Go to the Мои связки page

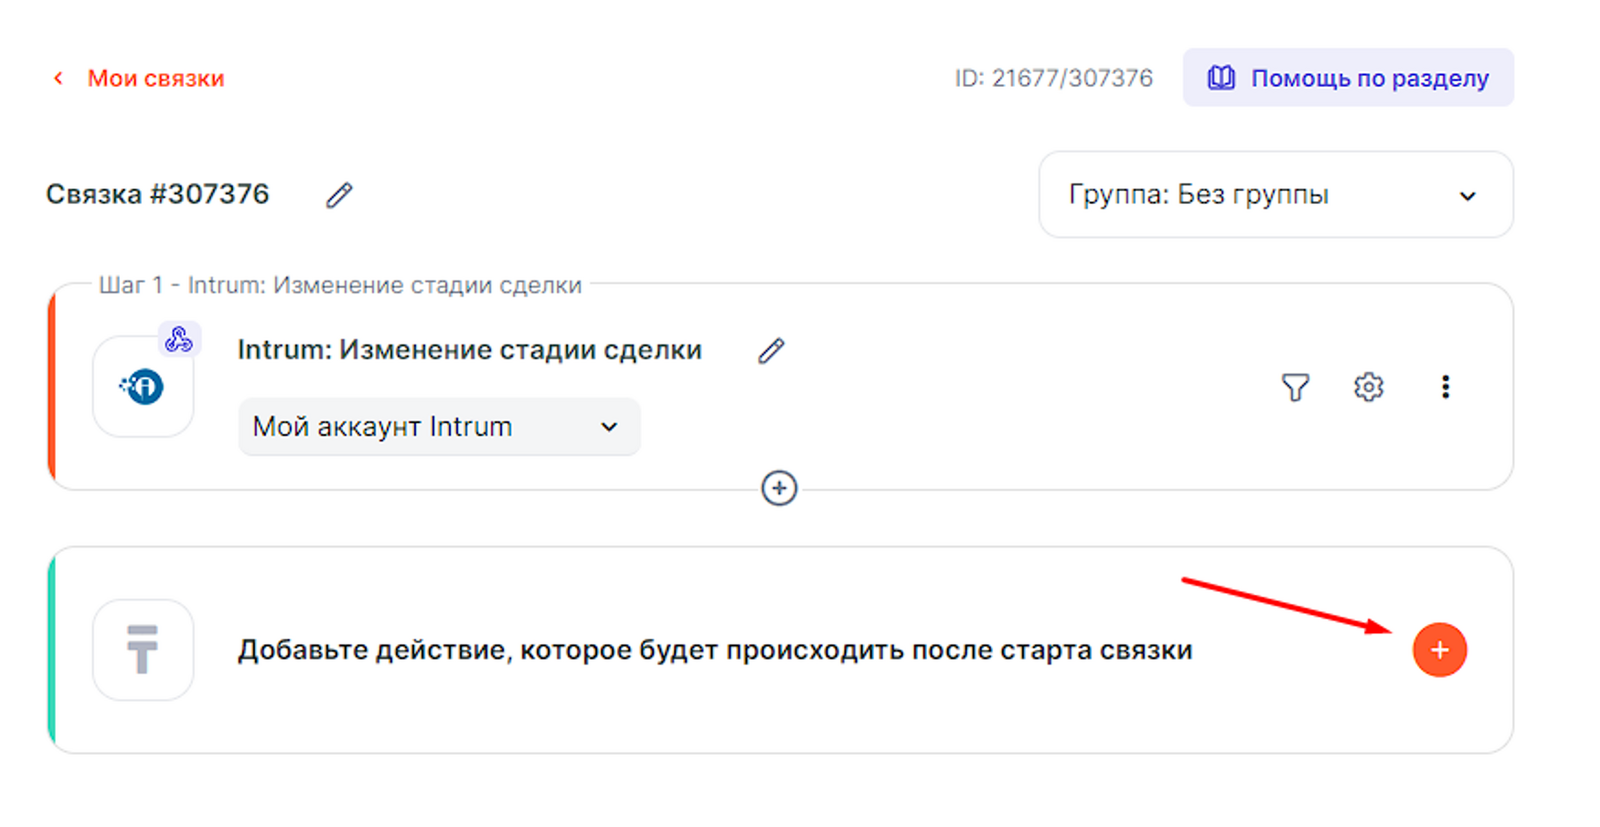[155, 78]
